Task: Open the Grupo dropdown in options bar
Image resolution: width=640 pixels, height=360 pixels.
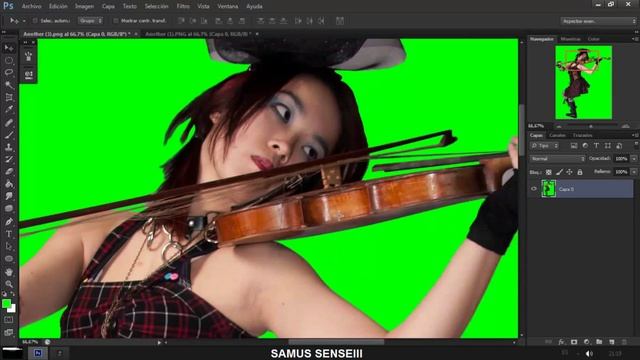Action: 91,20
